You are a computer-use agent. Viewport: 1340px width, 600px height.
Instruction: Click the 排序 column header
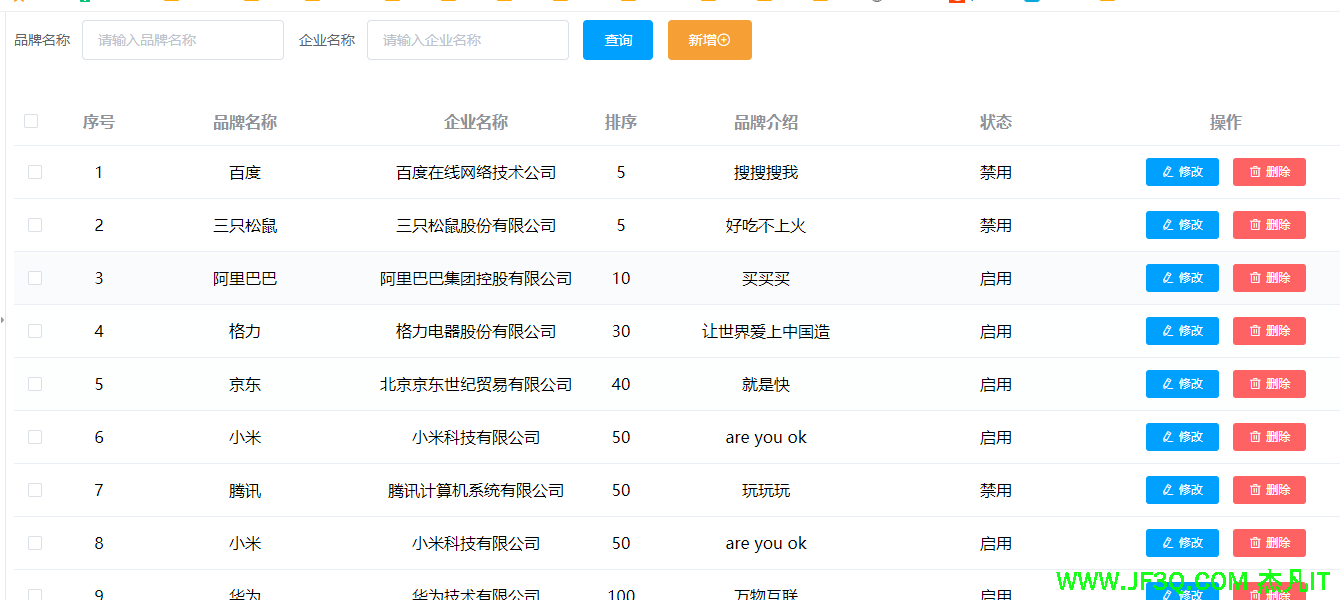[620, 121]
